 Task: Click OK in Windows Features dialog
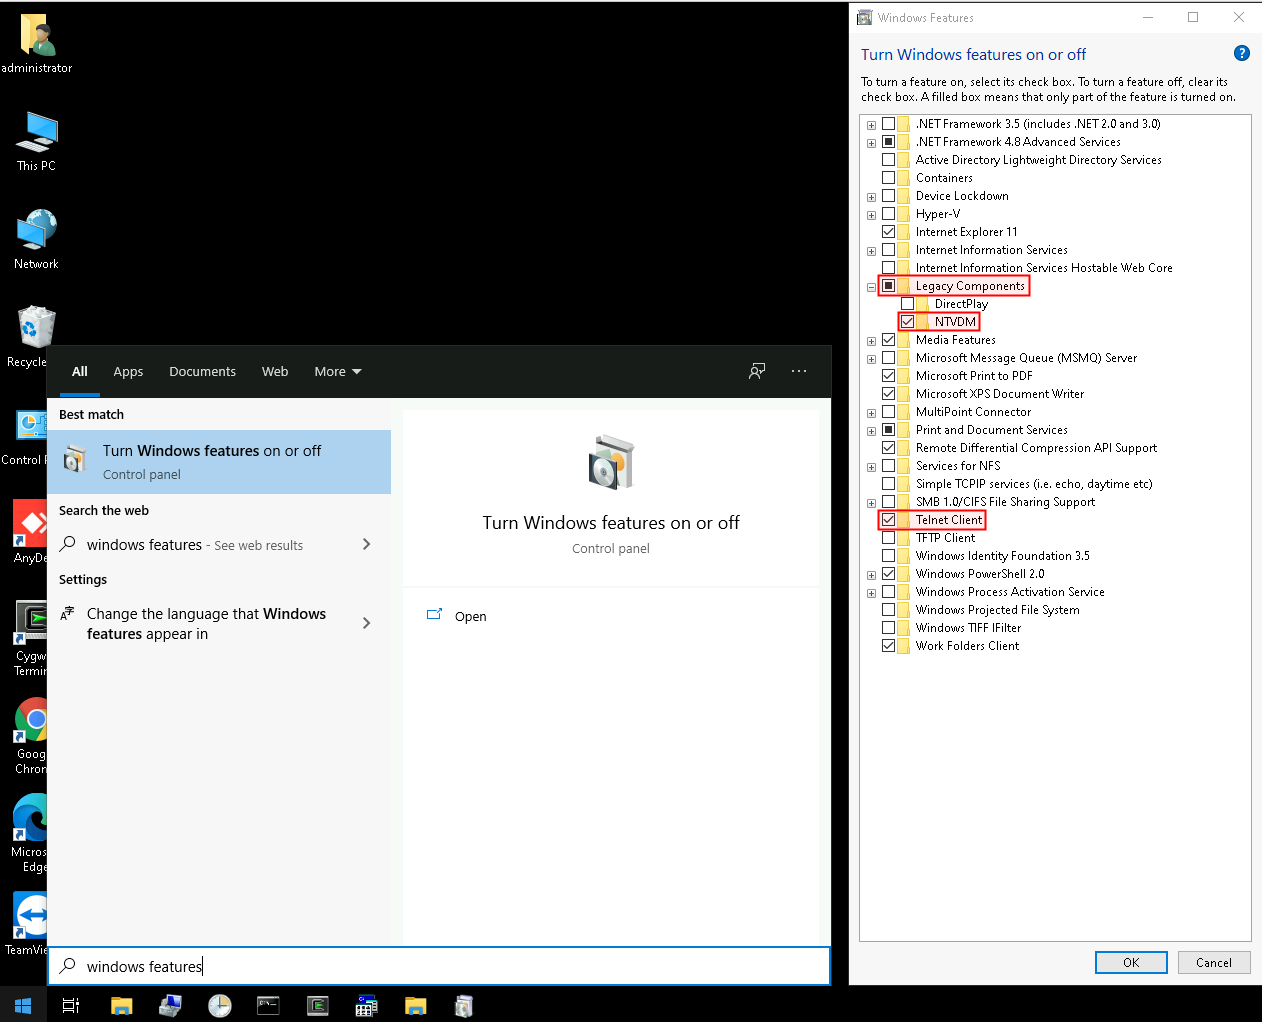coord(1130,962)
